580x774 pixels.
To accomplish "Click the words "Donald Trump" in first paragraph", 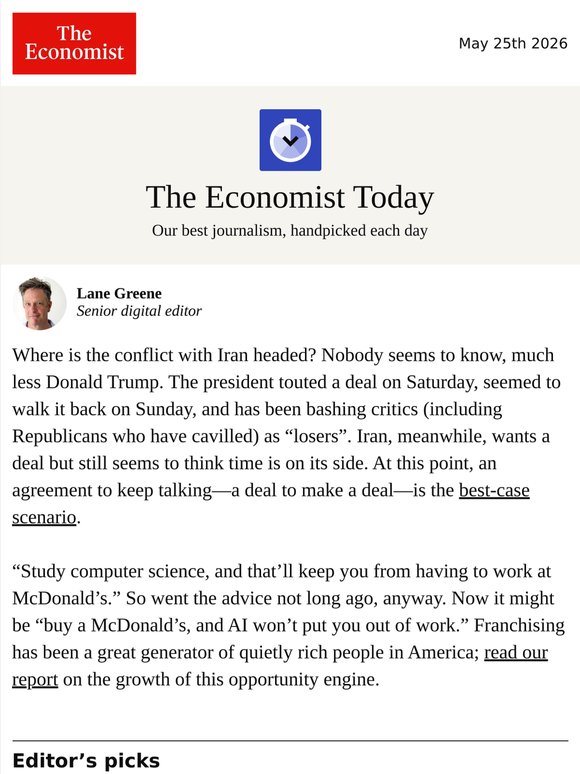I will [x=104, y=382].
